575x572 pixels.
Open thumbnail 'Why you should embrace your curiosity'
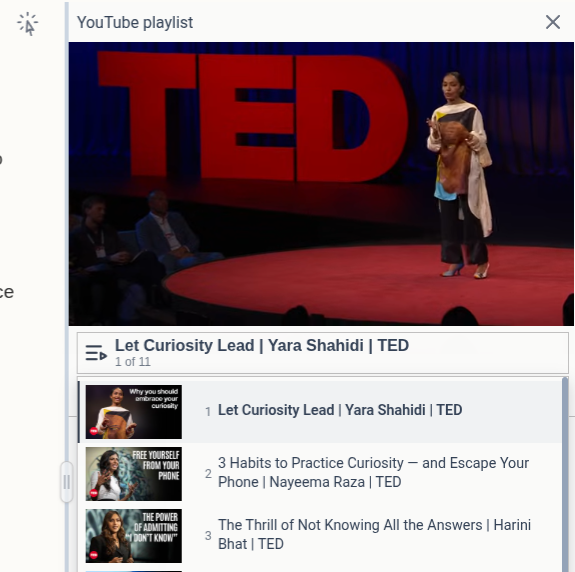[x=133, y=412]
